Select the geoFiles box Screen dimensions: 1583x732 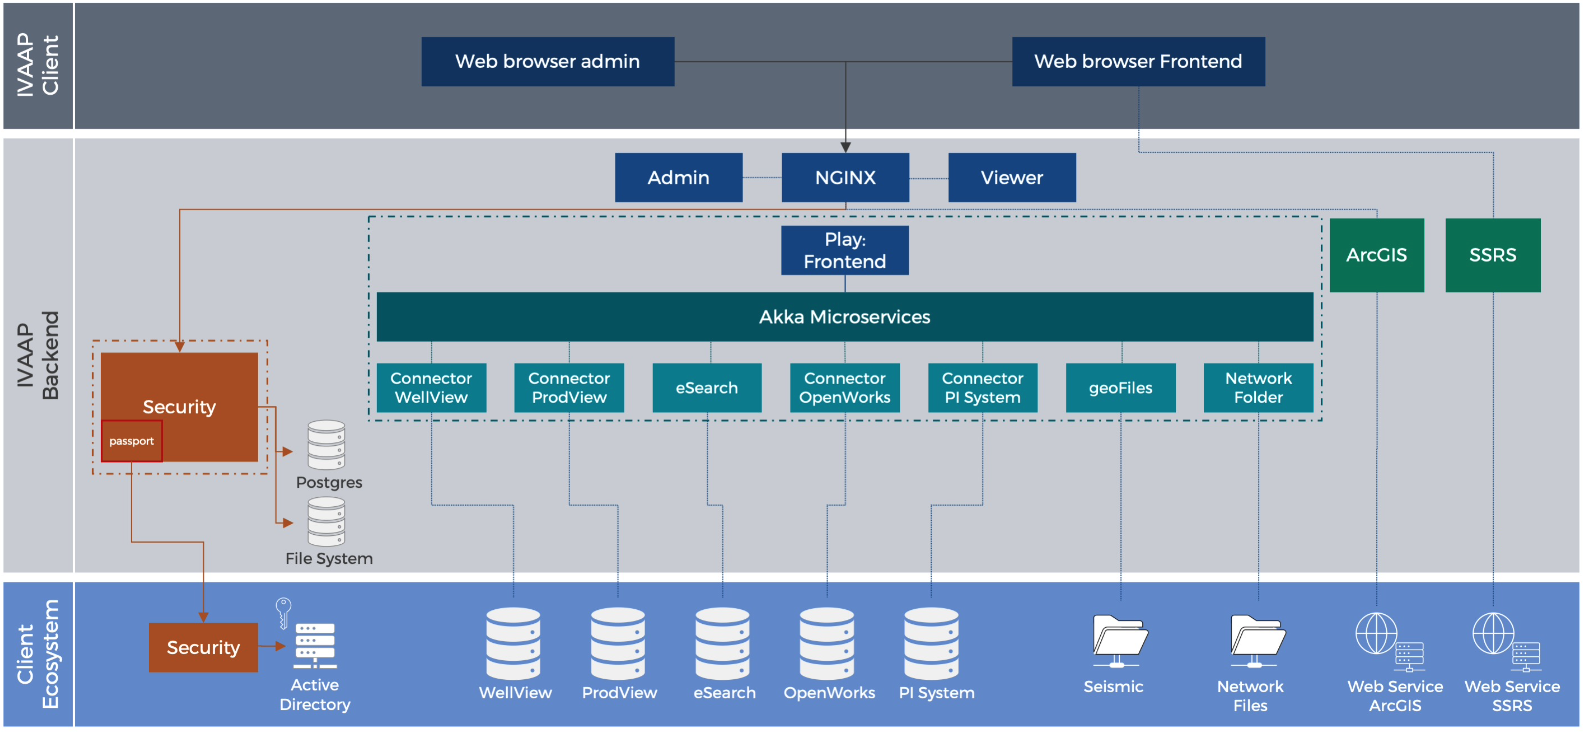point(1121,388)
